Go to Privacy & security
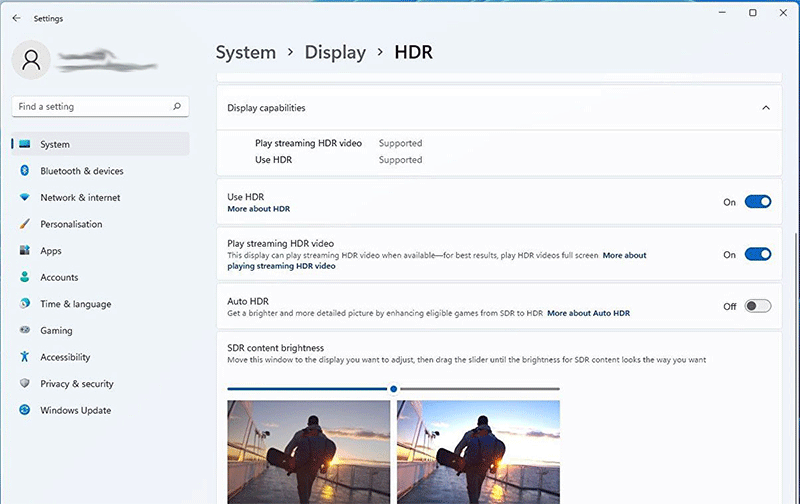Image resolution: width=800 pixels, height=504 pixels. pos(101,383)
